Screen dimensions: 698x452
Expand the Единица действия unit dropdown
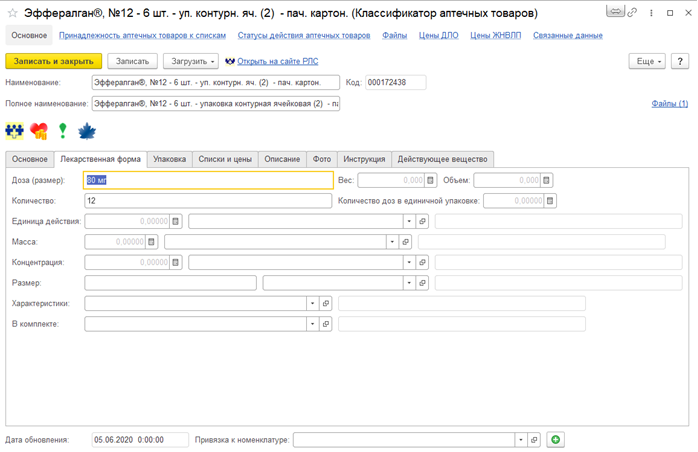(409, 221)
